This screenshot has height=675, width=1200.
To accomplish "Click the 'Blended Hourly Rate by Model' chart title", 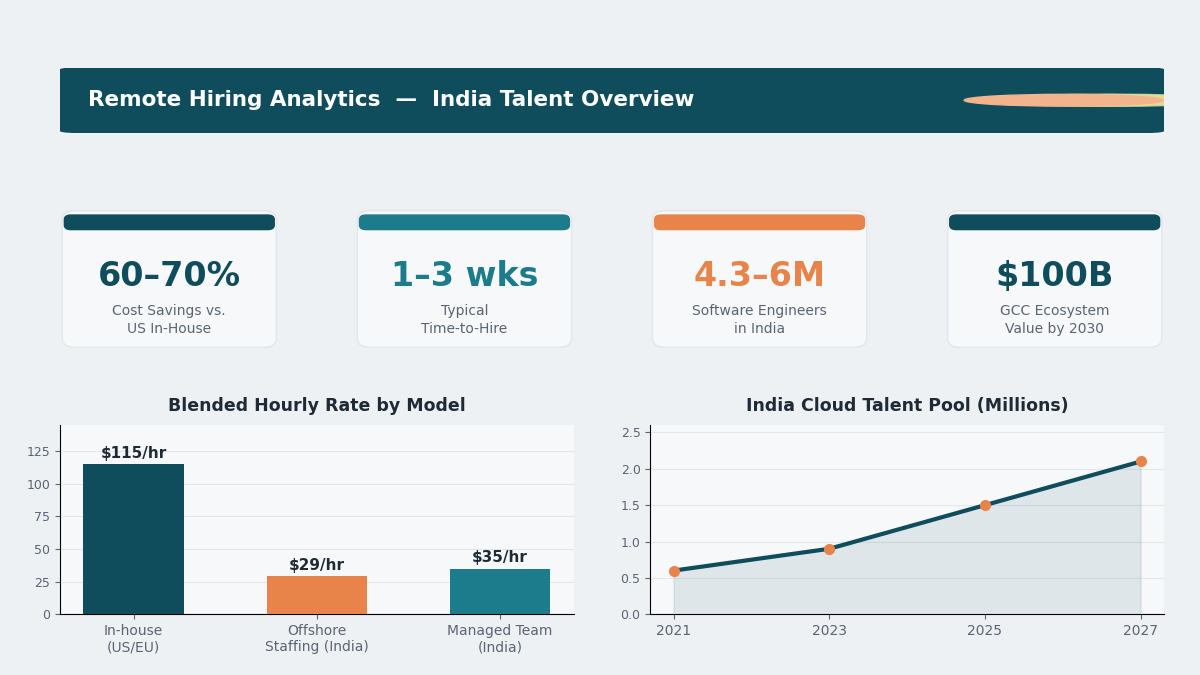I will [317, 406].
